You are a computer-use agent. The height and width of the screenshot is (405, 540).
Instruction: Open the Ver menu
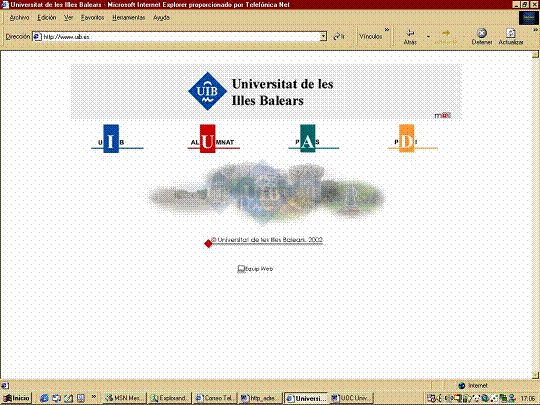[68, 18]
